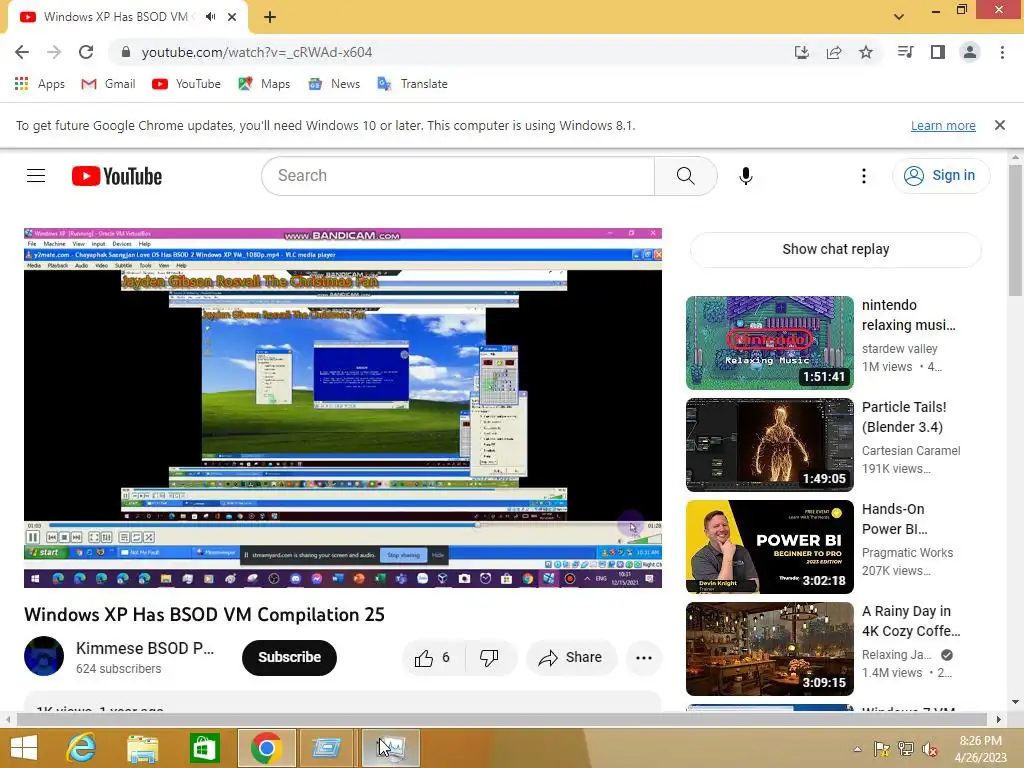Click Show chat replay button
Screen dimensions: 1024x768
pyautogui.click(x=836, y=249)
